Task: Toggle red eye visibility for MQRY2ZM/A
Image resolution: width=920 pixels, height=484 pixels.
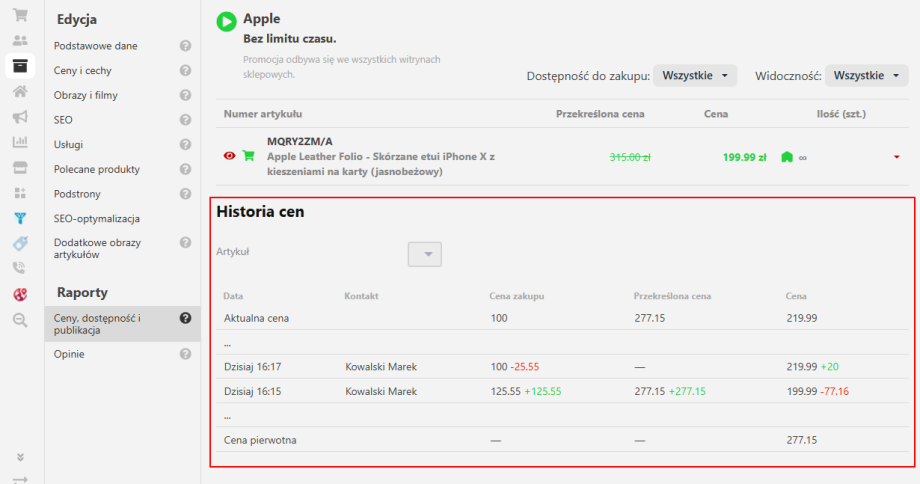Action: pos(229,155)
